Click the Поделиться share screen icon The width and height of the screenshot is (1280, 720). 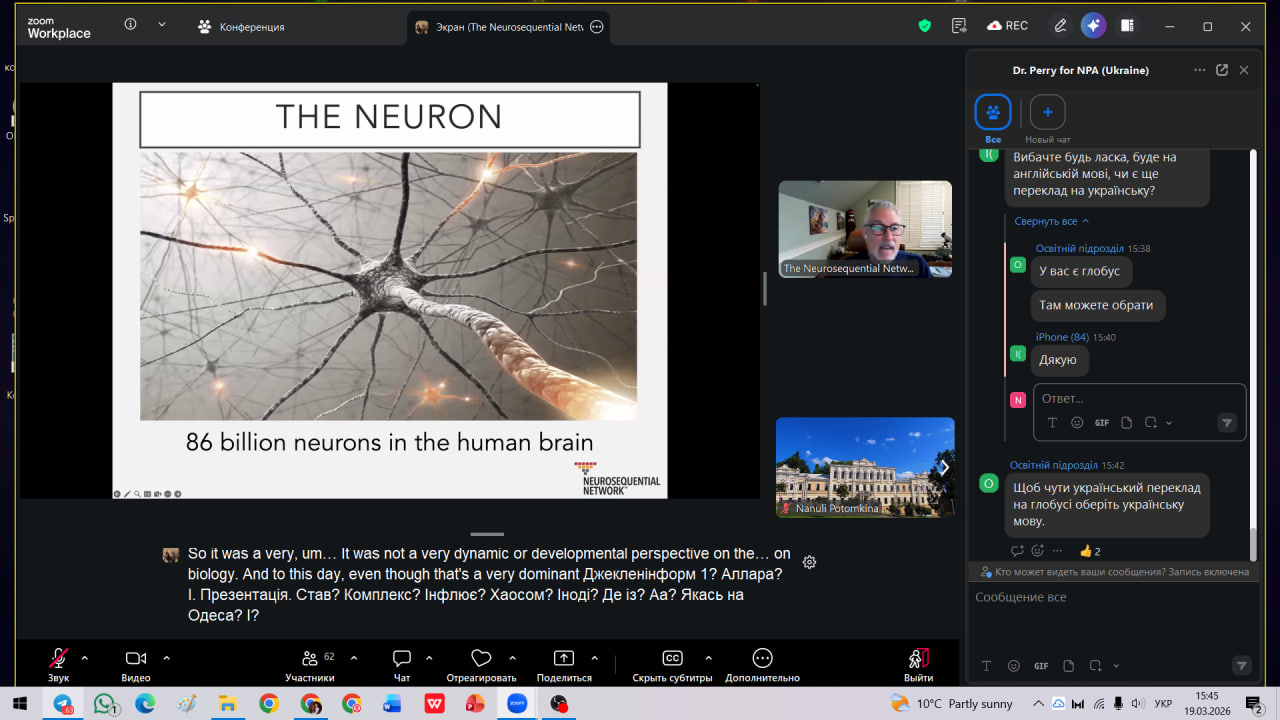tap(564, 658)
